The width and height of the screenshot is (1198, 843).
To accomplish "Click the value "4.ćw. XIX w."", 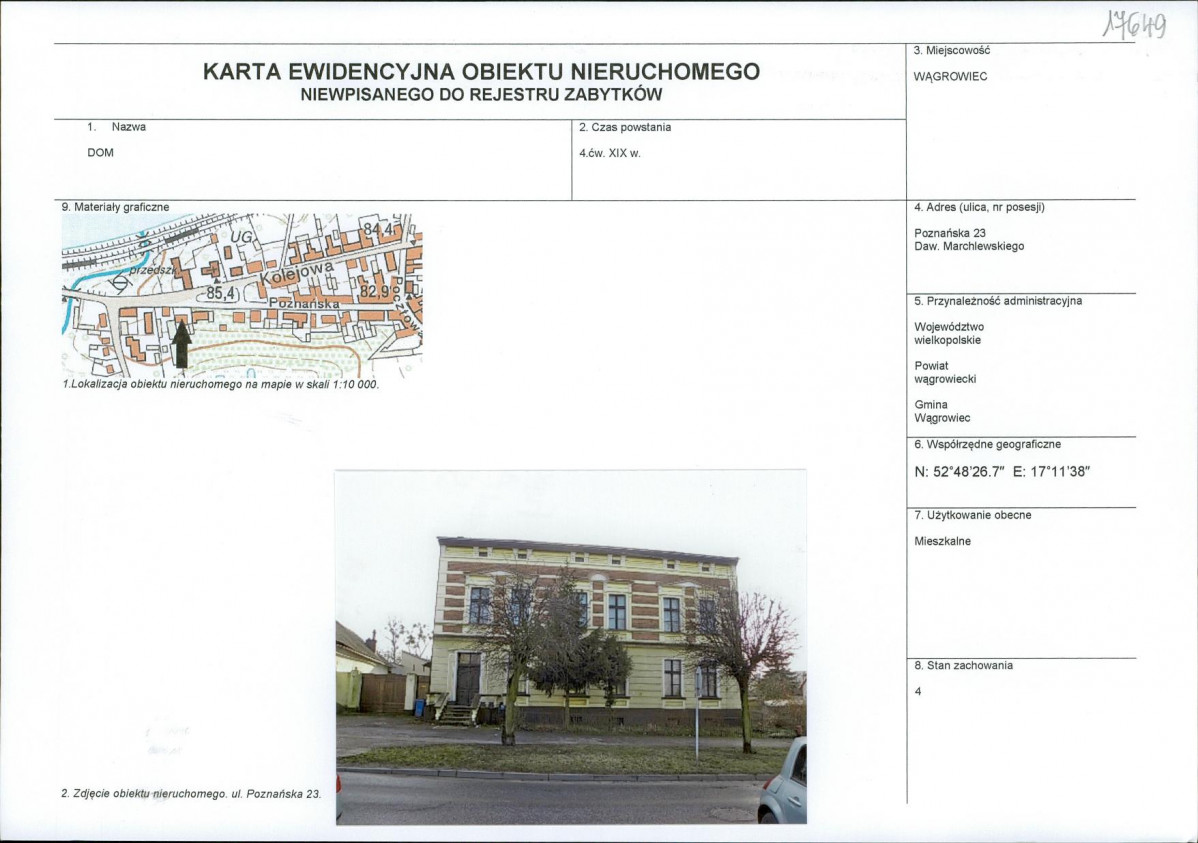I will click(x=610, y=153).
